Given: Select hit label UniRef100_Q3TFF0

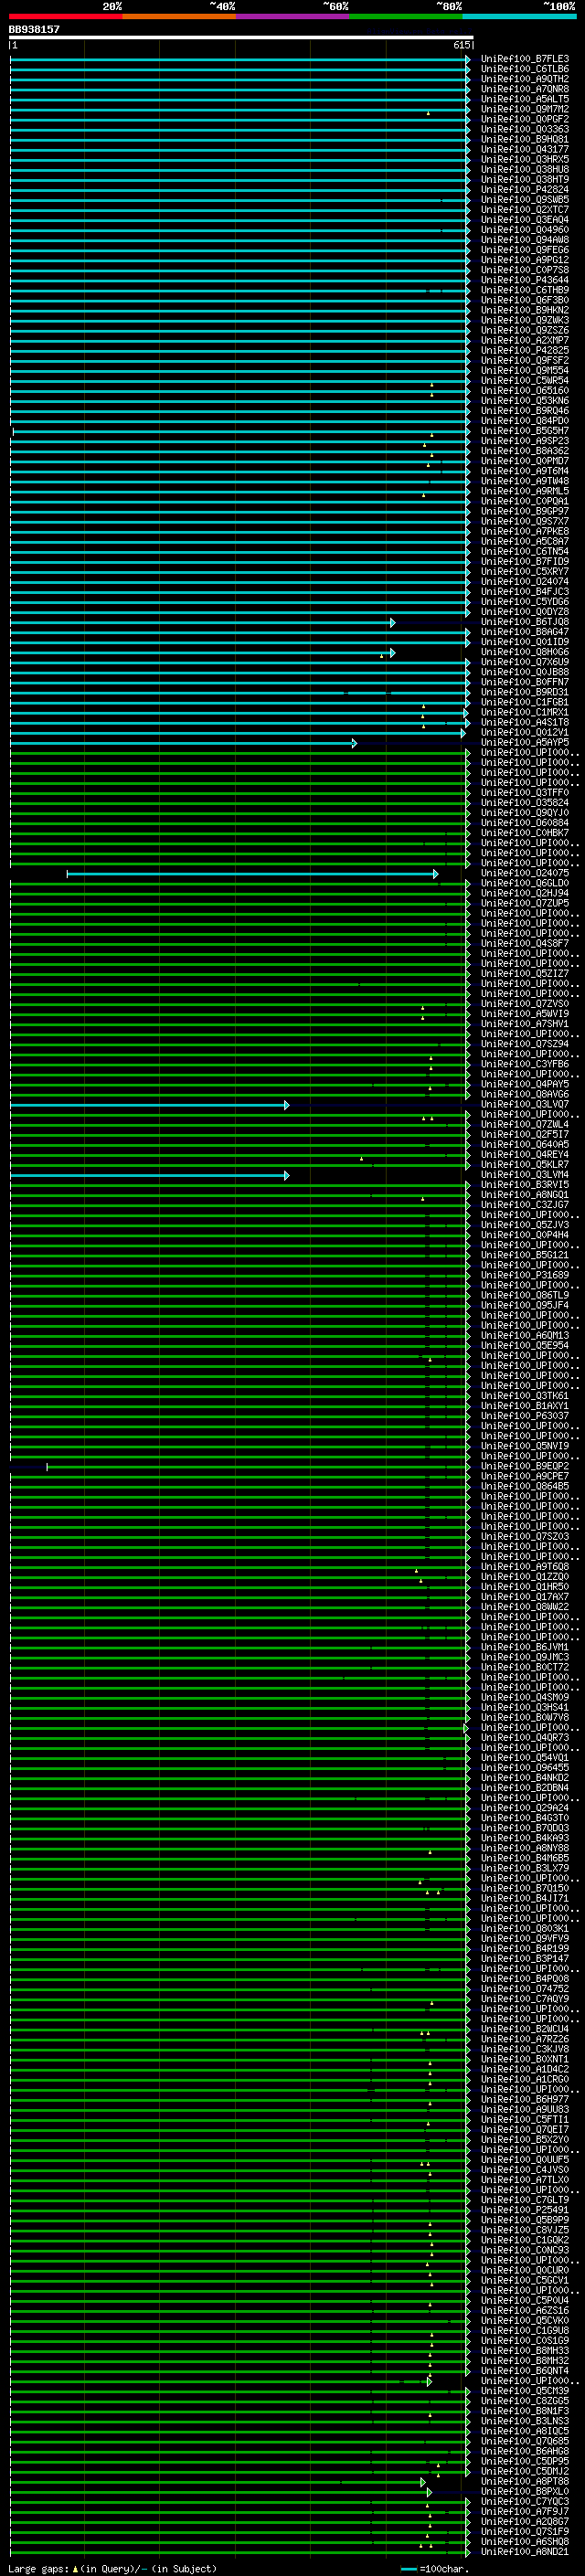Looking at the screenshot, I should (x=525, y=793).
